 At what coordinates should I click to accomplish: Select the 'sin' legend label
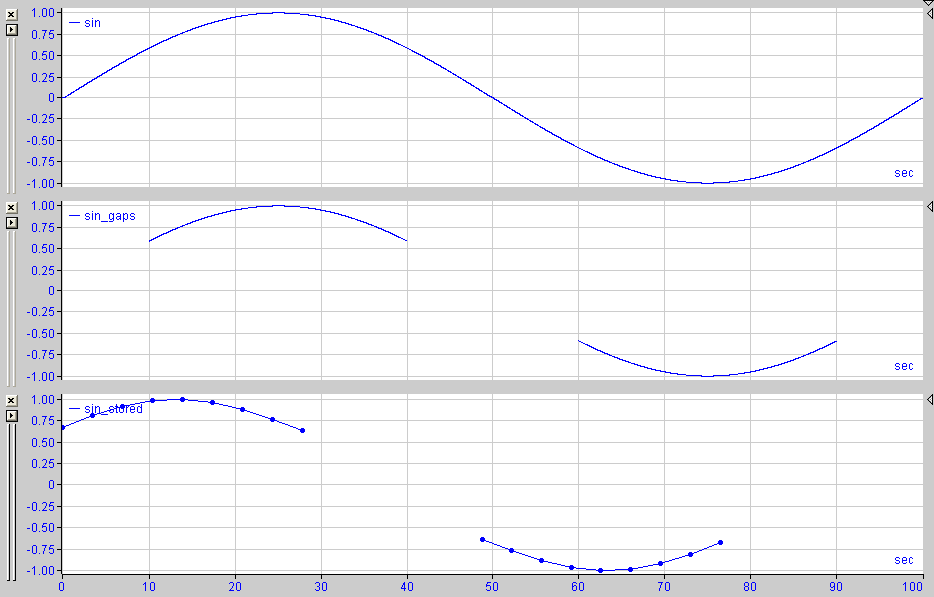pos(92,23)
